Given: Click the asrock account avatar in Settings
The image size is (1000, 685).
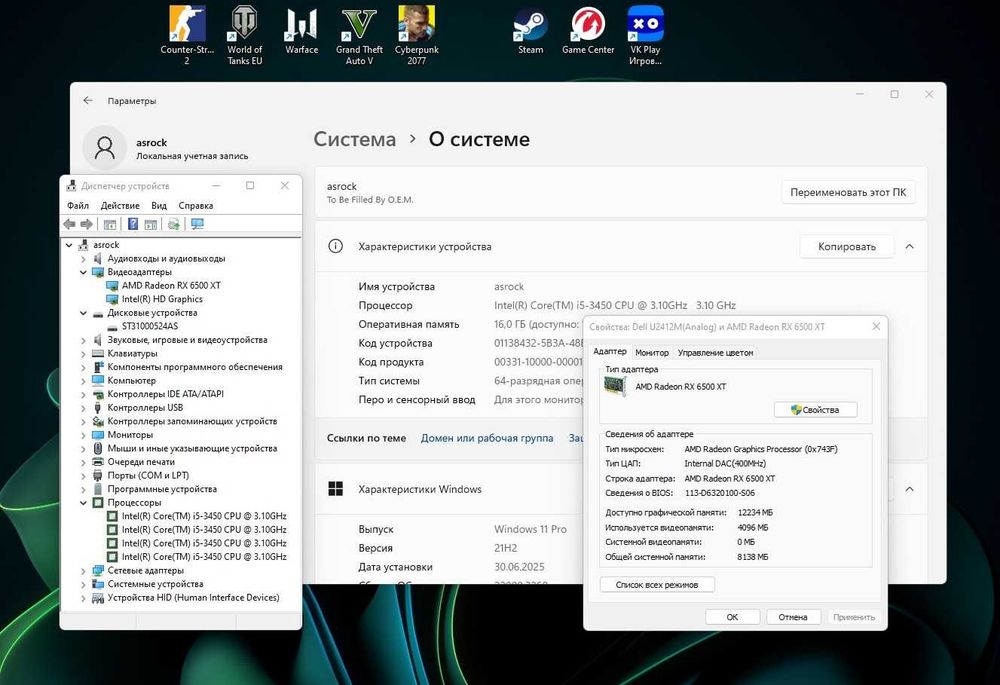Looking at the screenshot, I should (x=105, y=147).
